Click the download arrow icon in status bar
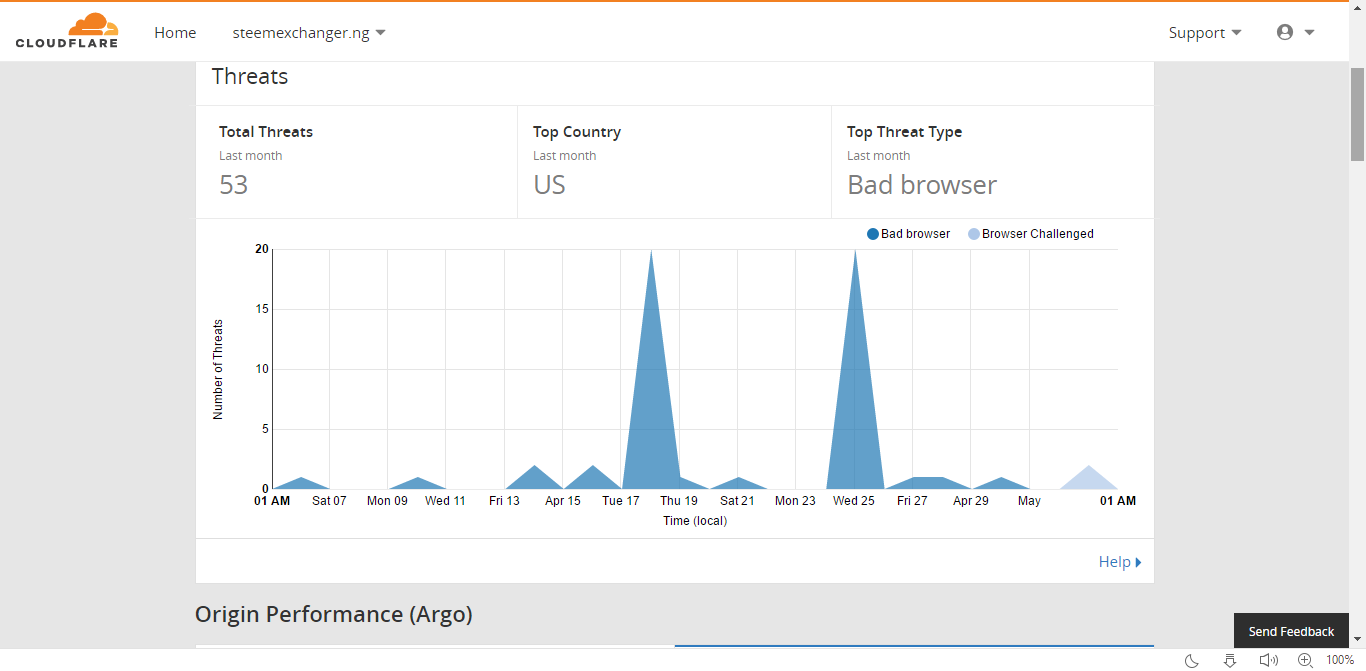 pos(1230,660)
